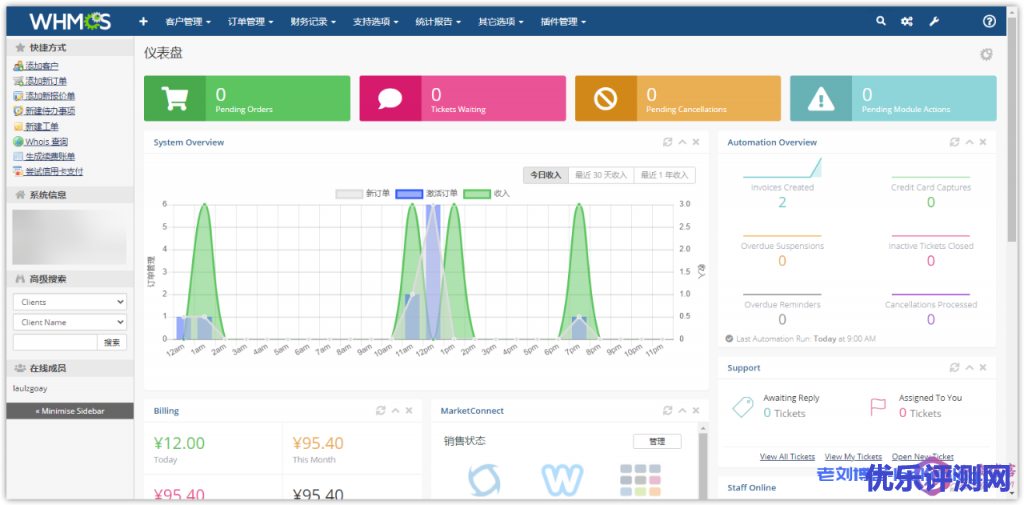Open the Tickets Waiting chat bubble tile
1024x505 pixels.
click(x=390, y=98)
